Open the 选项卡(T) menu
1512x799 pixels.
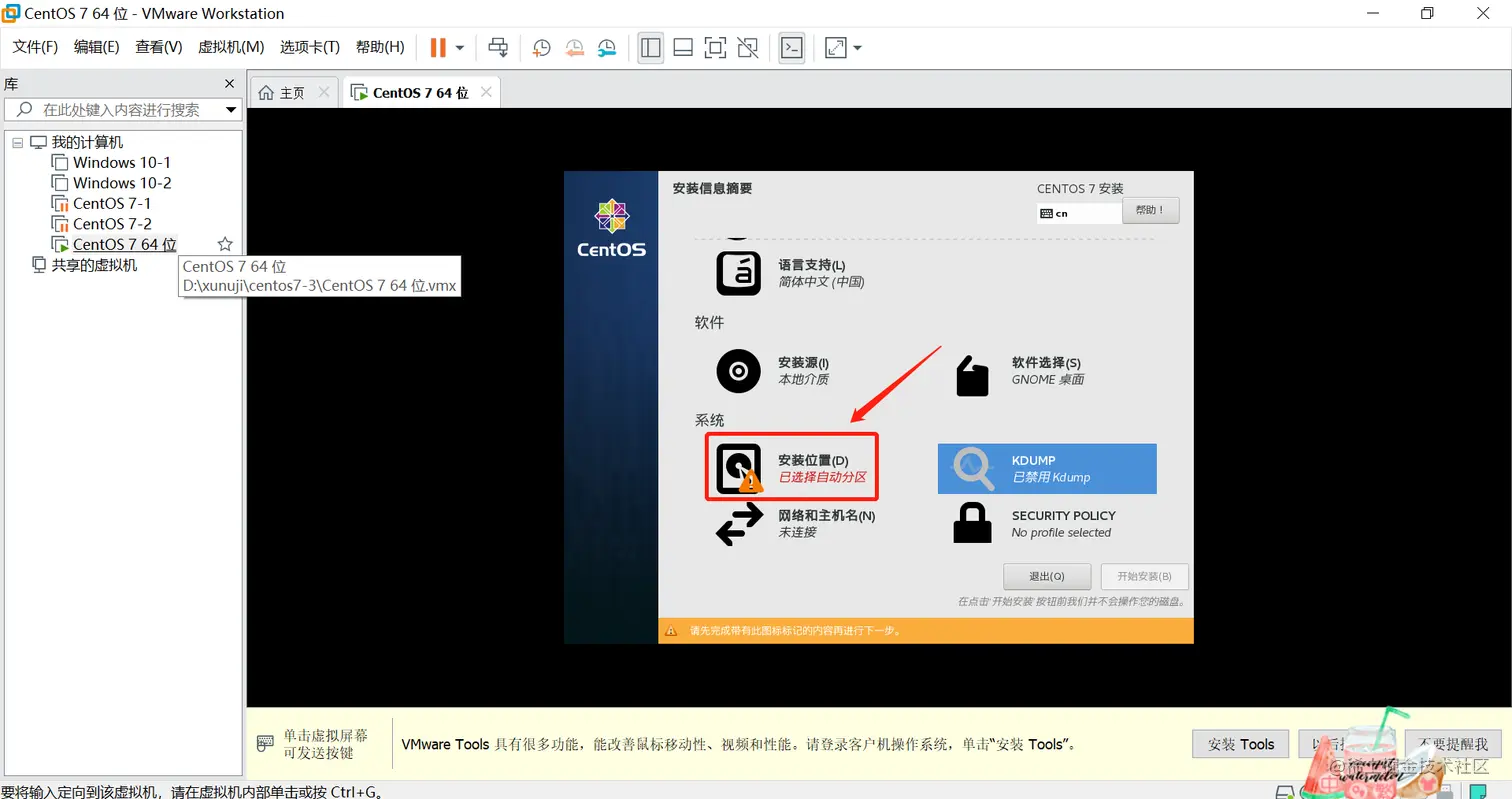[310, 47]
